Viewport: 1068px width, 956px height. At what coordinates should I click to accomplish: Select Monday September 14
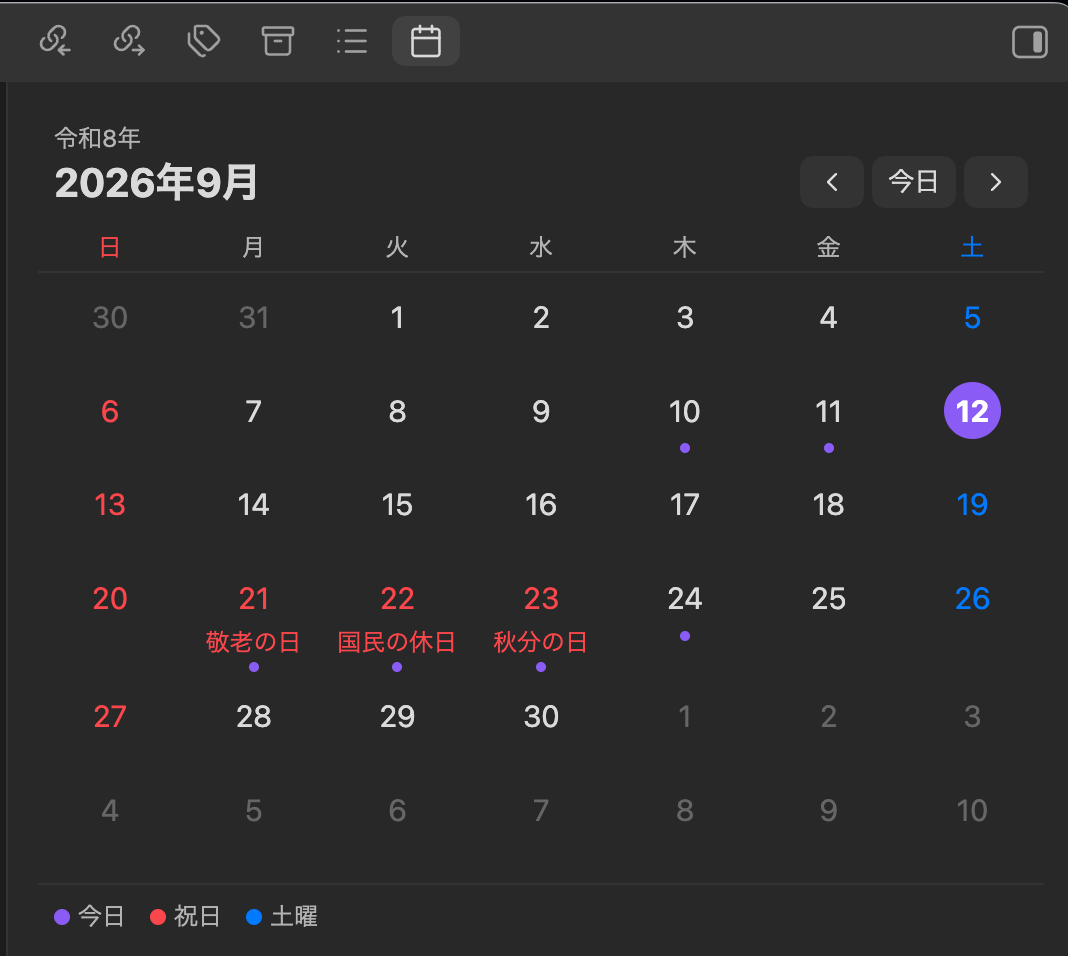pos(253,505)
